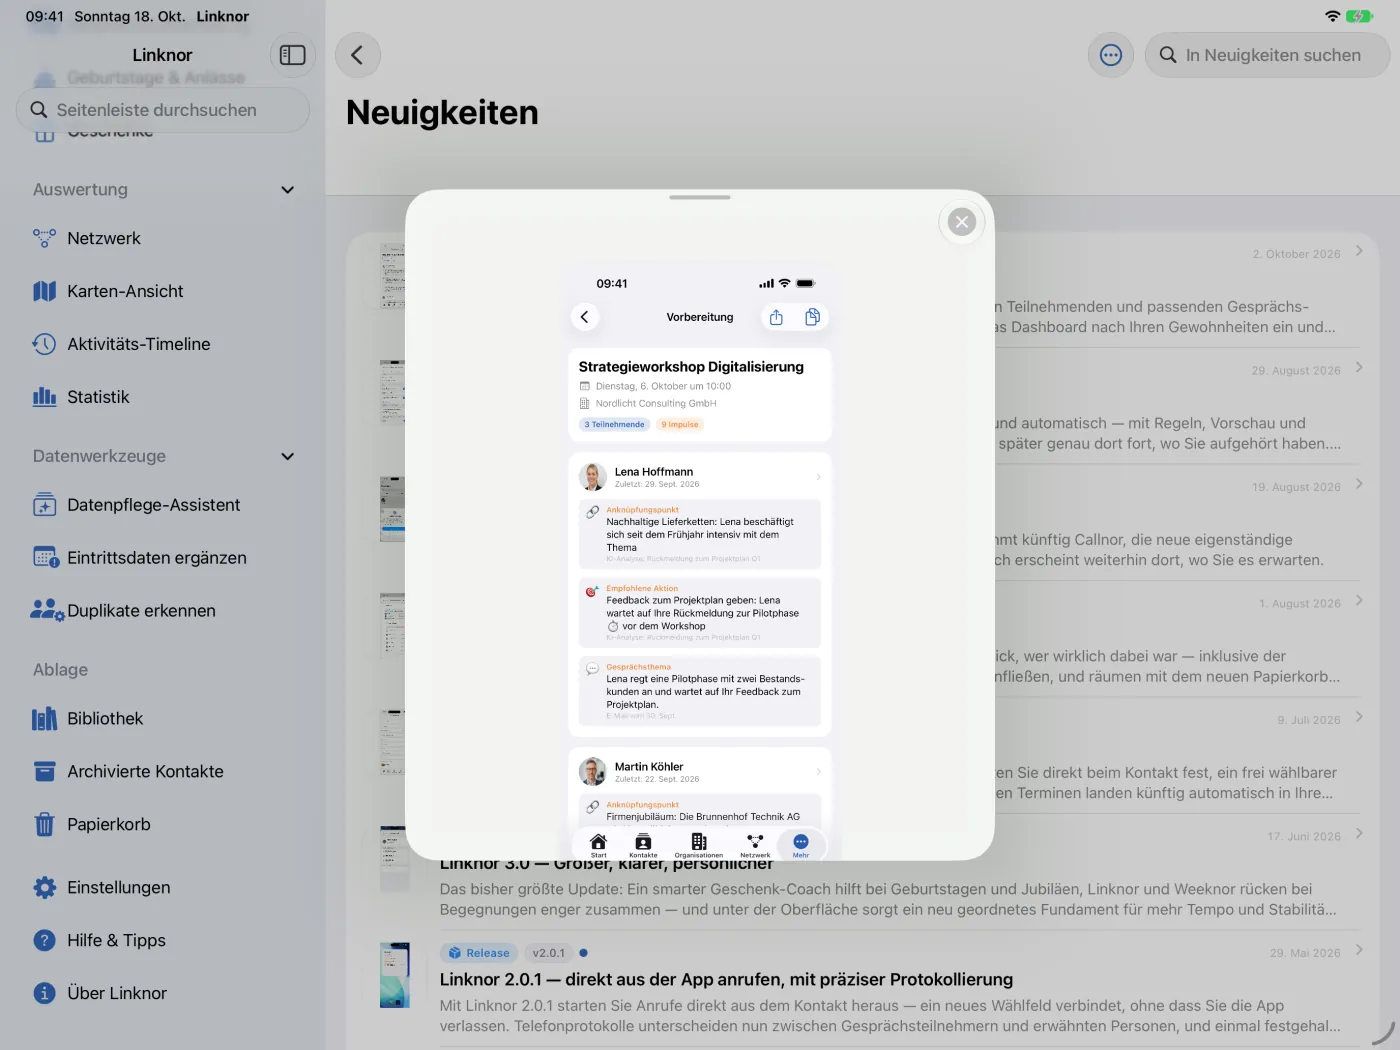Open Netzwerk in the sidebar

coord(163,238)
